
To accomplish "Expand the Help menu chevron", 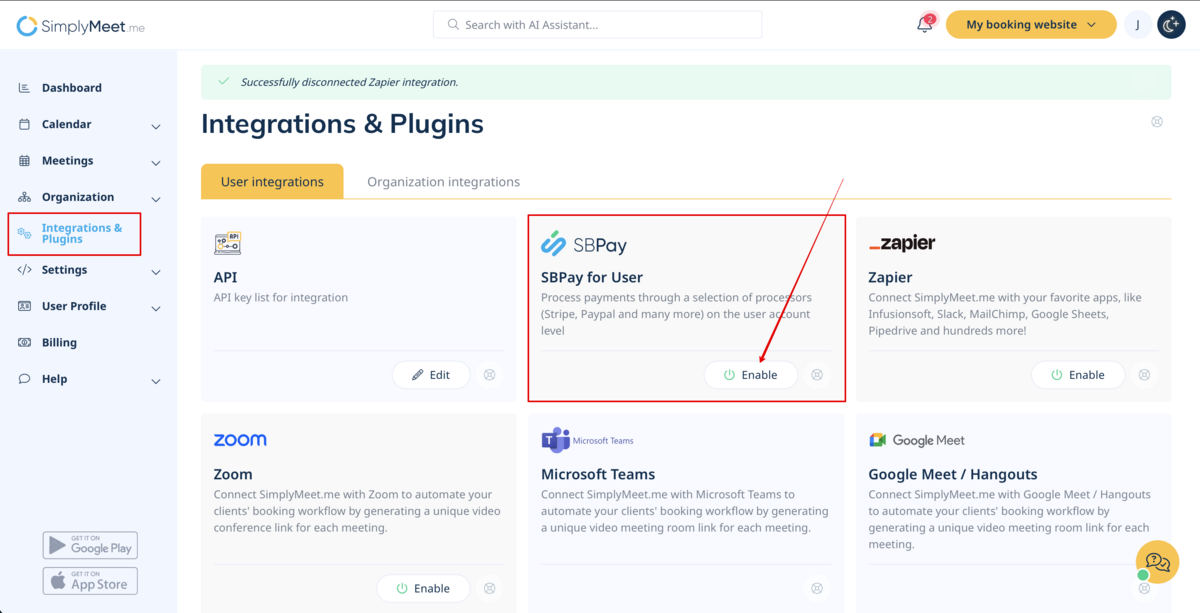I will (x=156, y=381).
